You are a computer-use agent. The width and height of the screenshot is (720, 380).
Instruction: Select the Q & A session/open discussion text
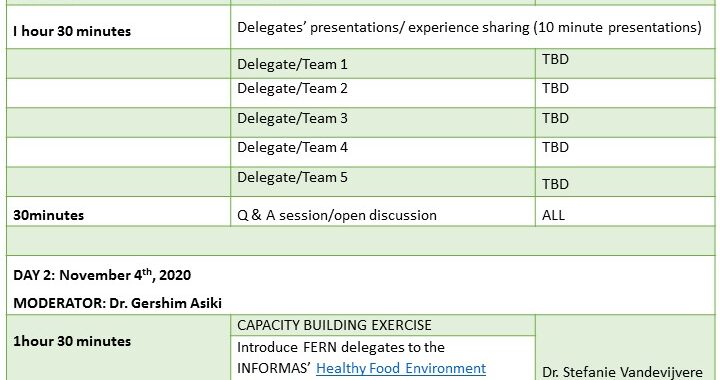click(337, 215)
